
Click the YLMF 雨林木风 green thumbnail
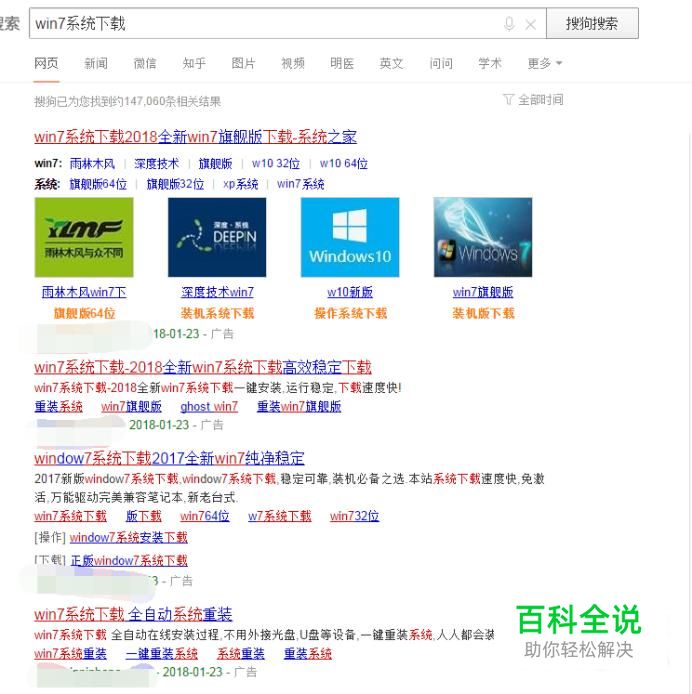click(x=84, y=237)
